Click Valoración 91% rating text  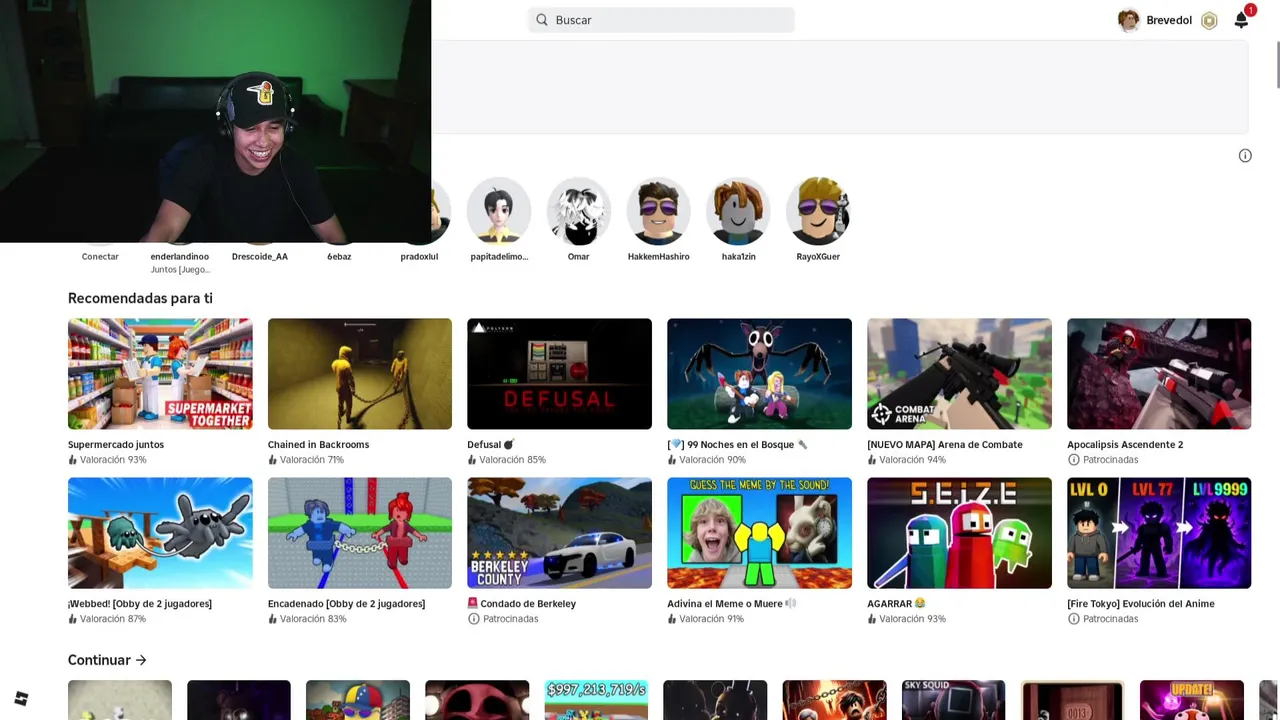[x=712, y=618]
